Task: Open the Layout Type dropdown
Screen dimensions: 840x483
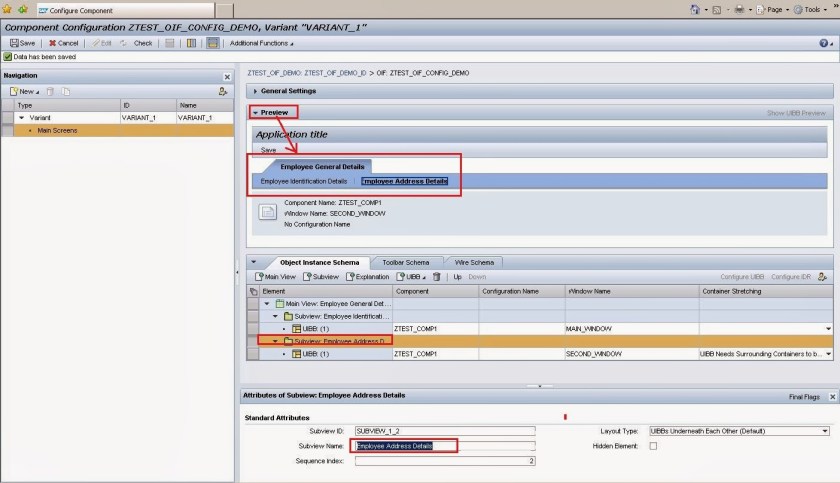Action: 825,431
